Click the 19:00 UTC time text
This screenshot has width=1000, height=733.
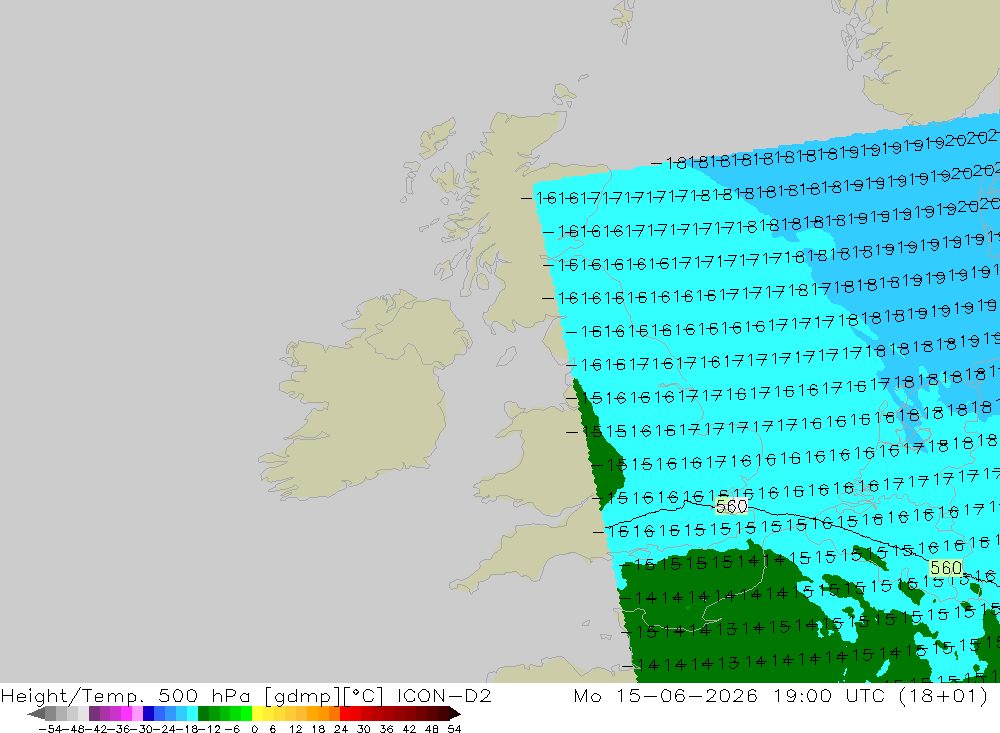pyautogui.click(x=830, y=695)
